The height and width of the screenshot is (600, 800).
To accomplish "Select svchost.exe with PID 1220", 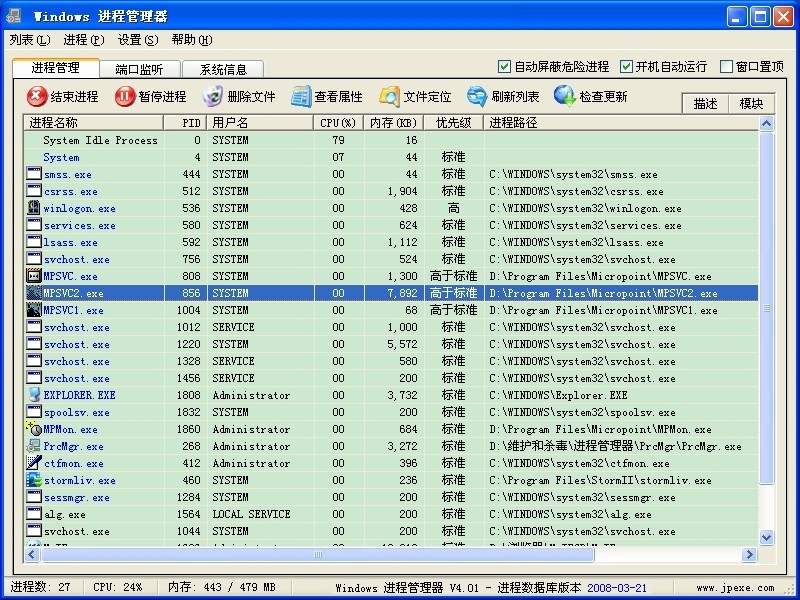I will tap(391, 344).
